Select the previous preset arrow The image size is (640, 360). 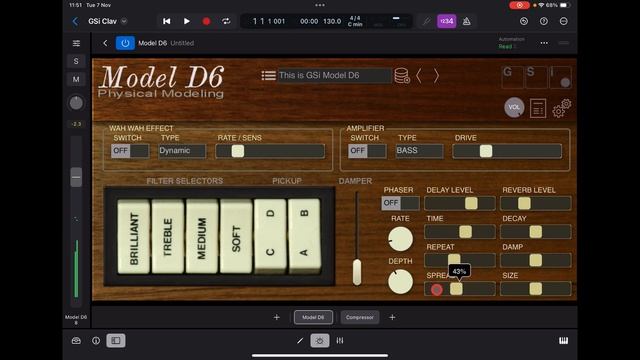(419, 76)
